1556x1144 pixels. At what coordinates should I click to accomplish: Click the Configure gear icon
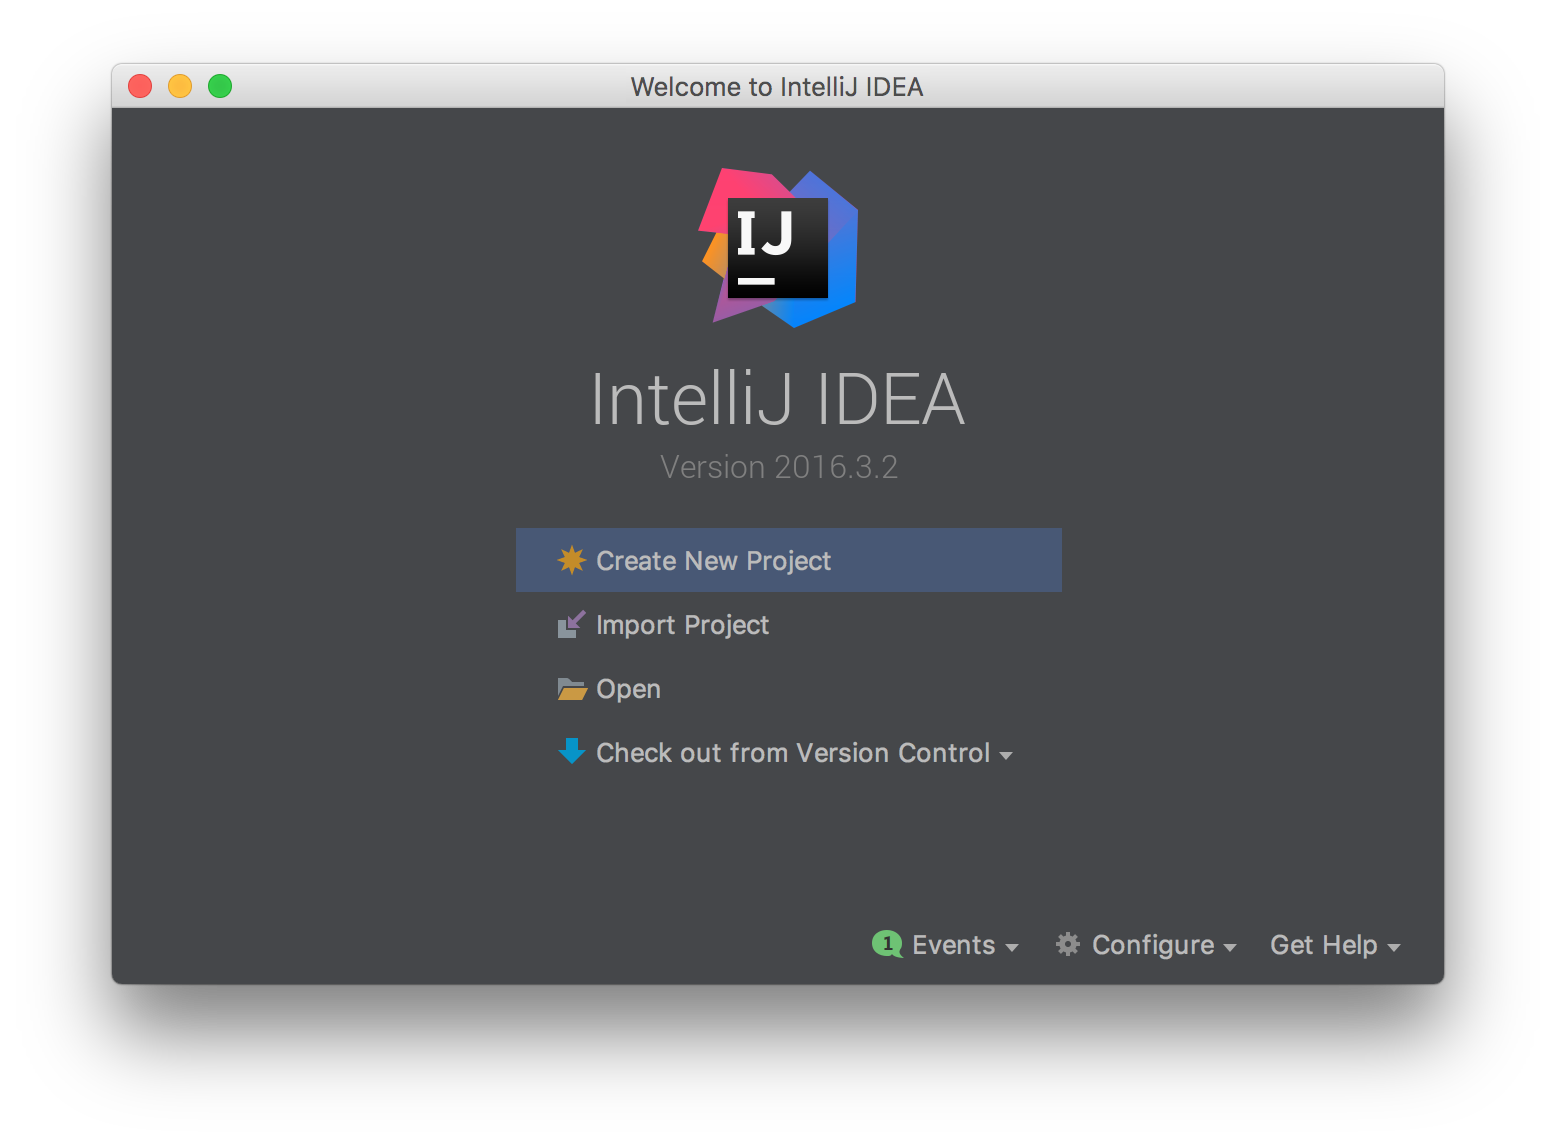point(1067,944)
